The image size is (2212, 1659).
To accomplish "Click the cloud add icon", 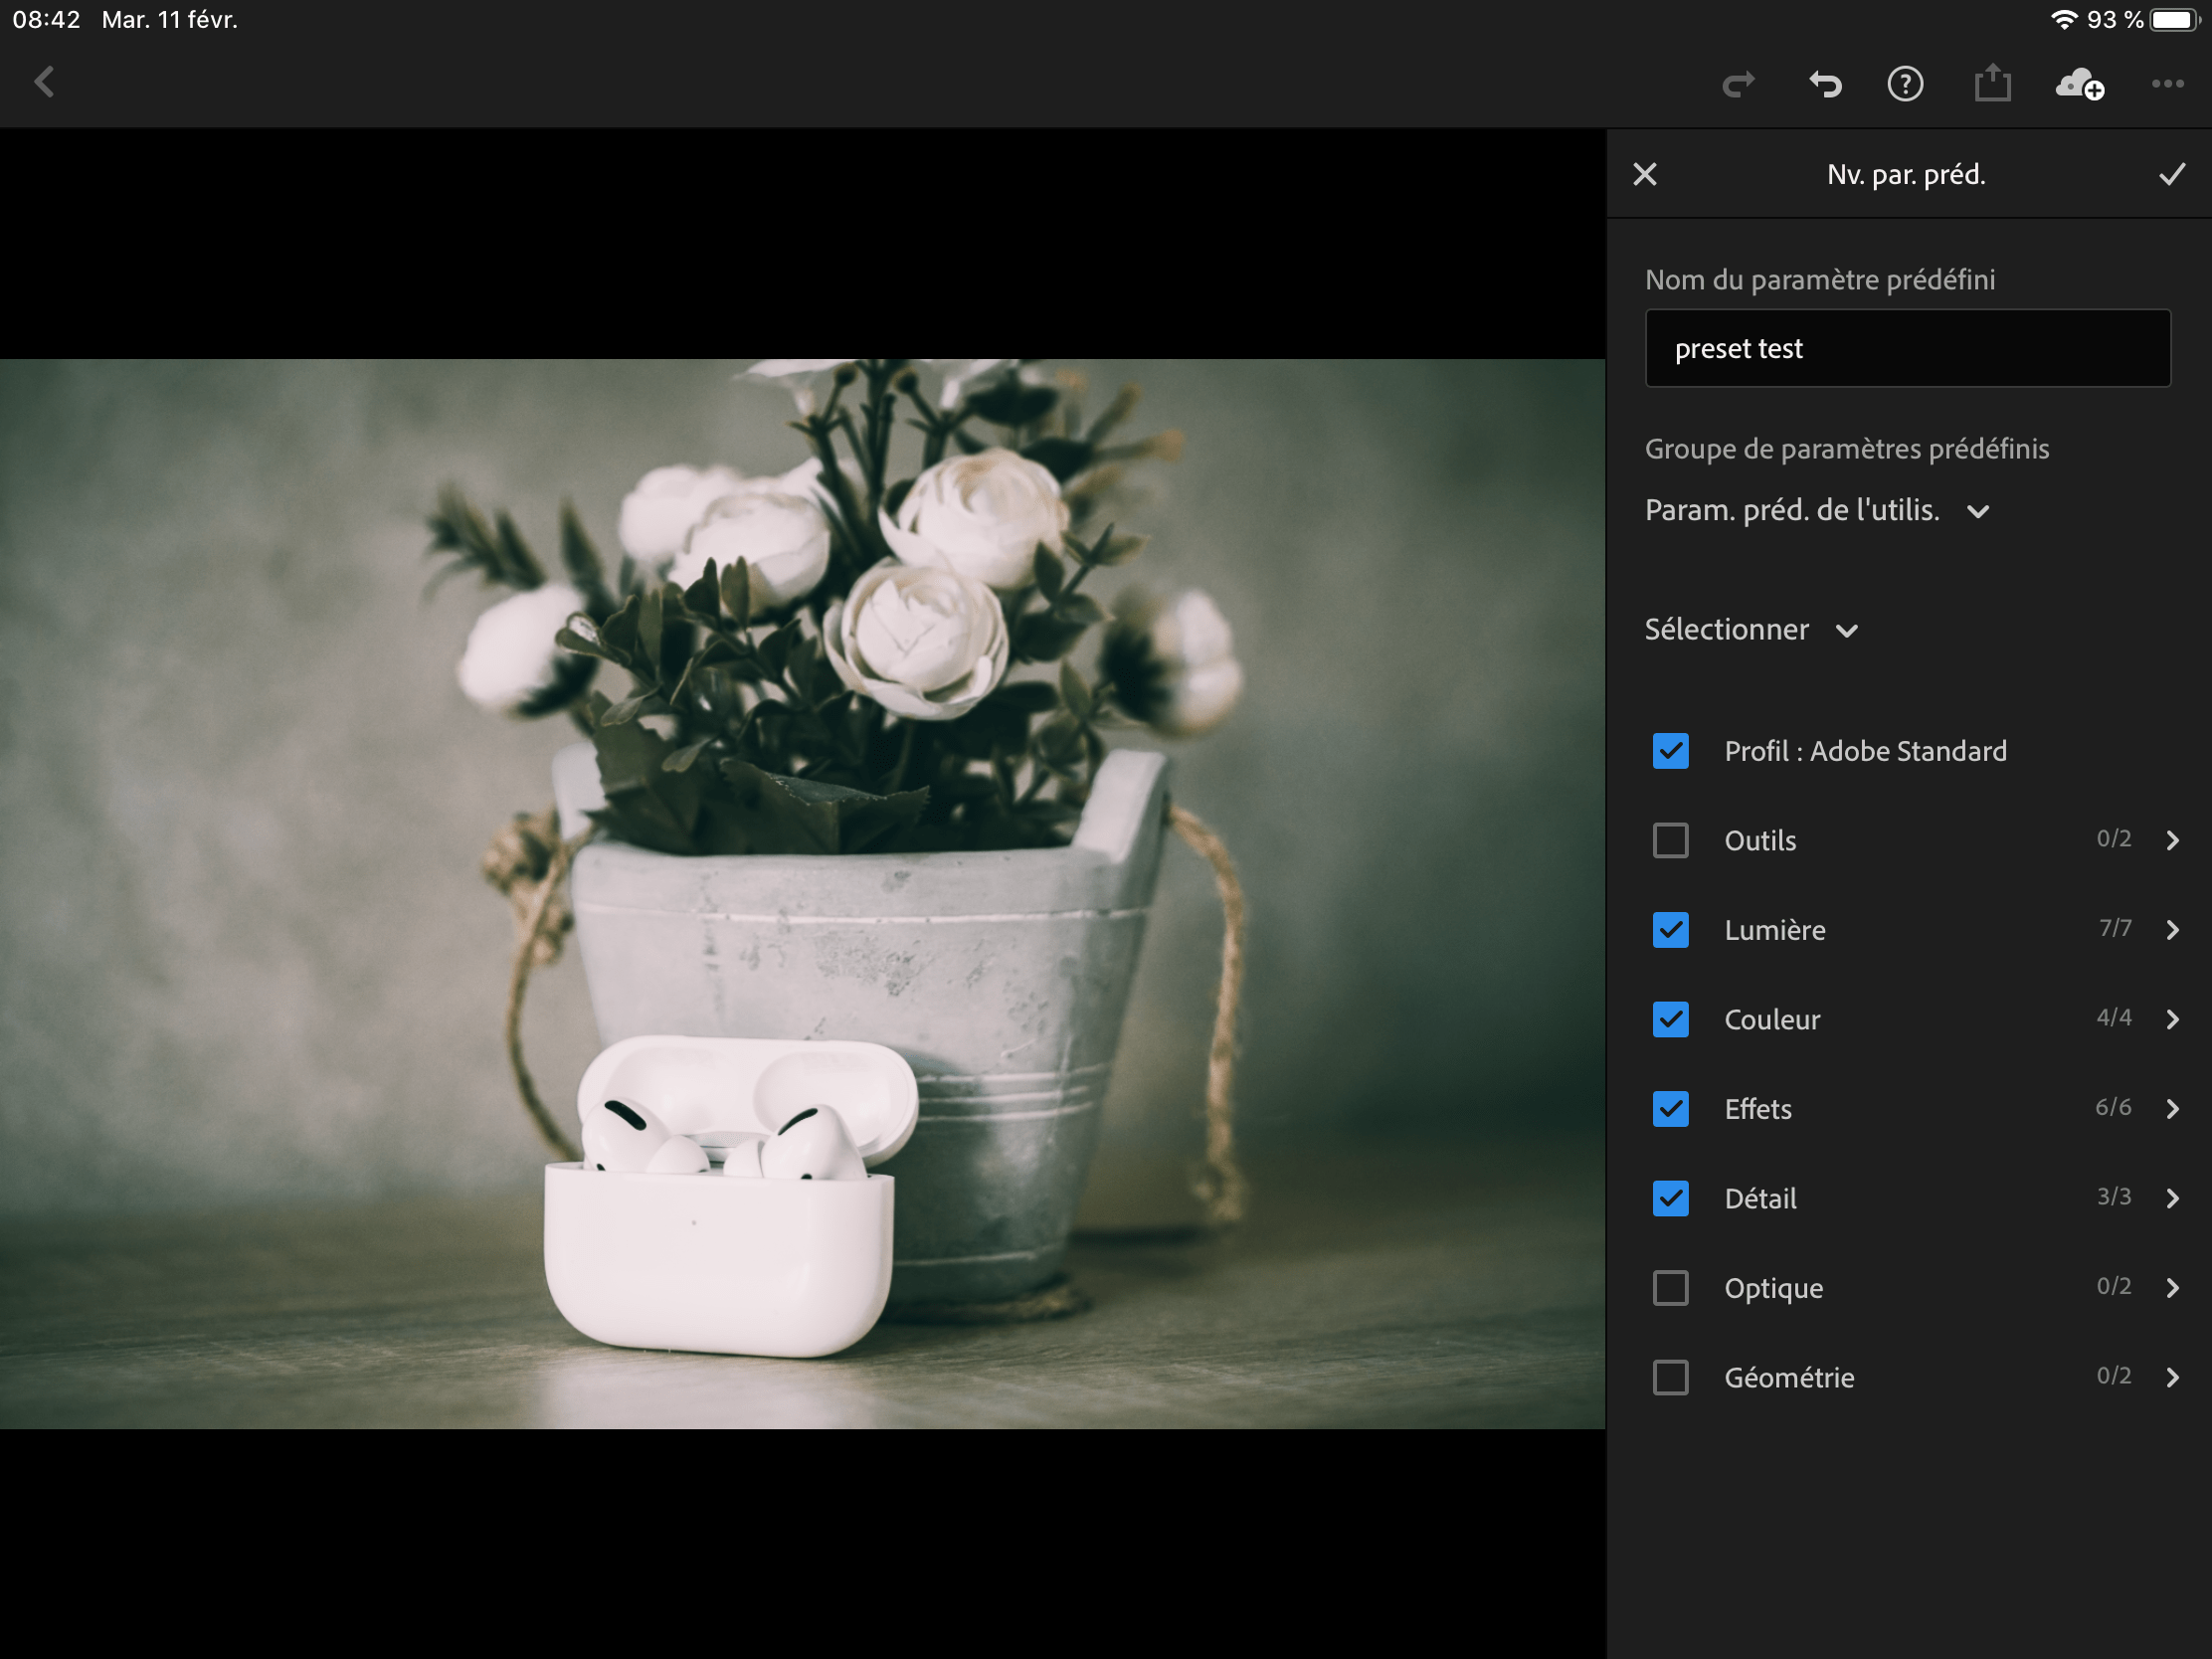I will [x=2079, y=84].
